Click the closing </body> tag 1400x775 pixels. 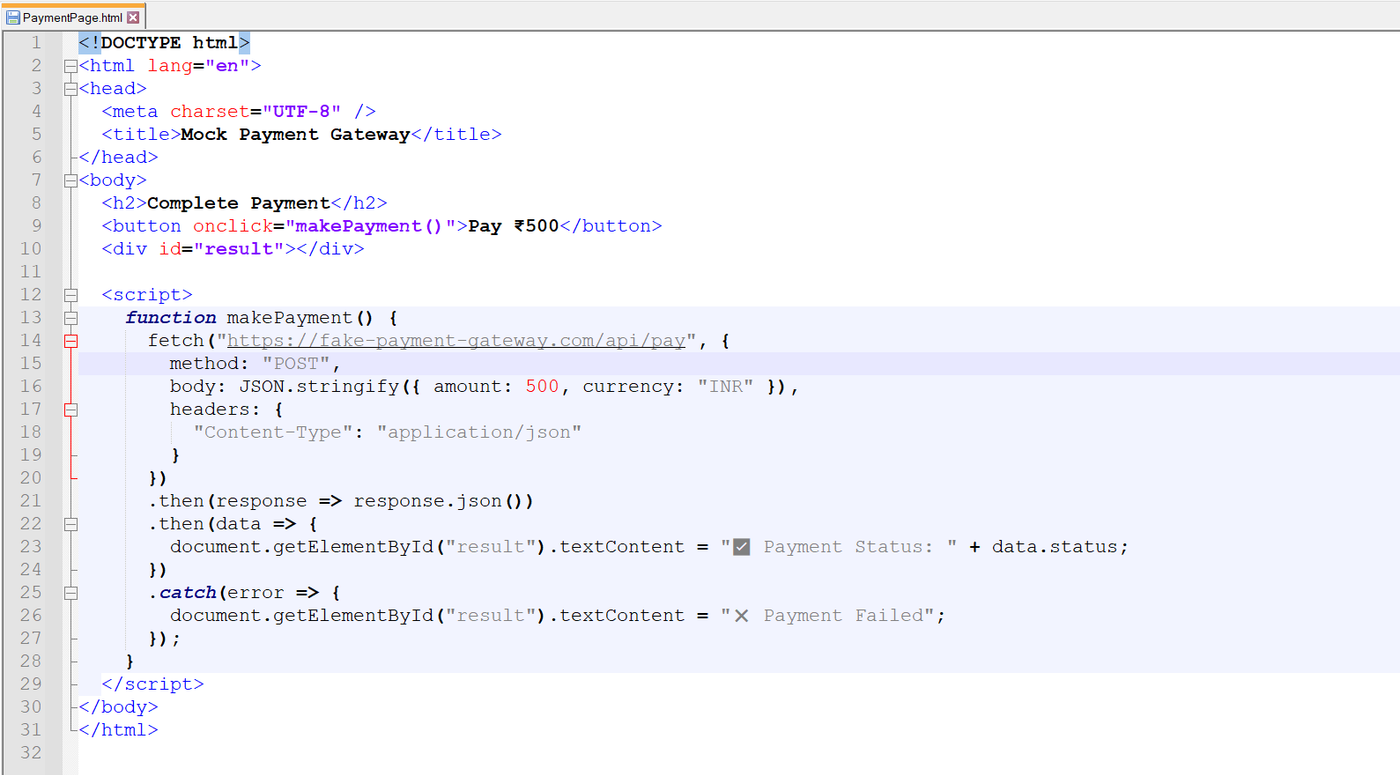[x=118, y=707]
